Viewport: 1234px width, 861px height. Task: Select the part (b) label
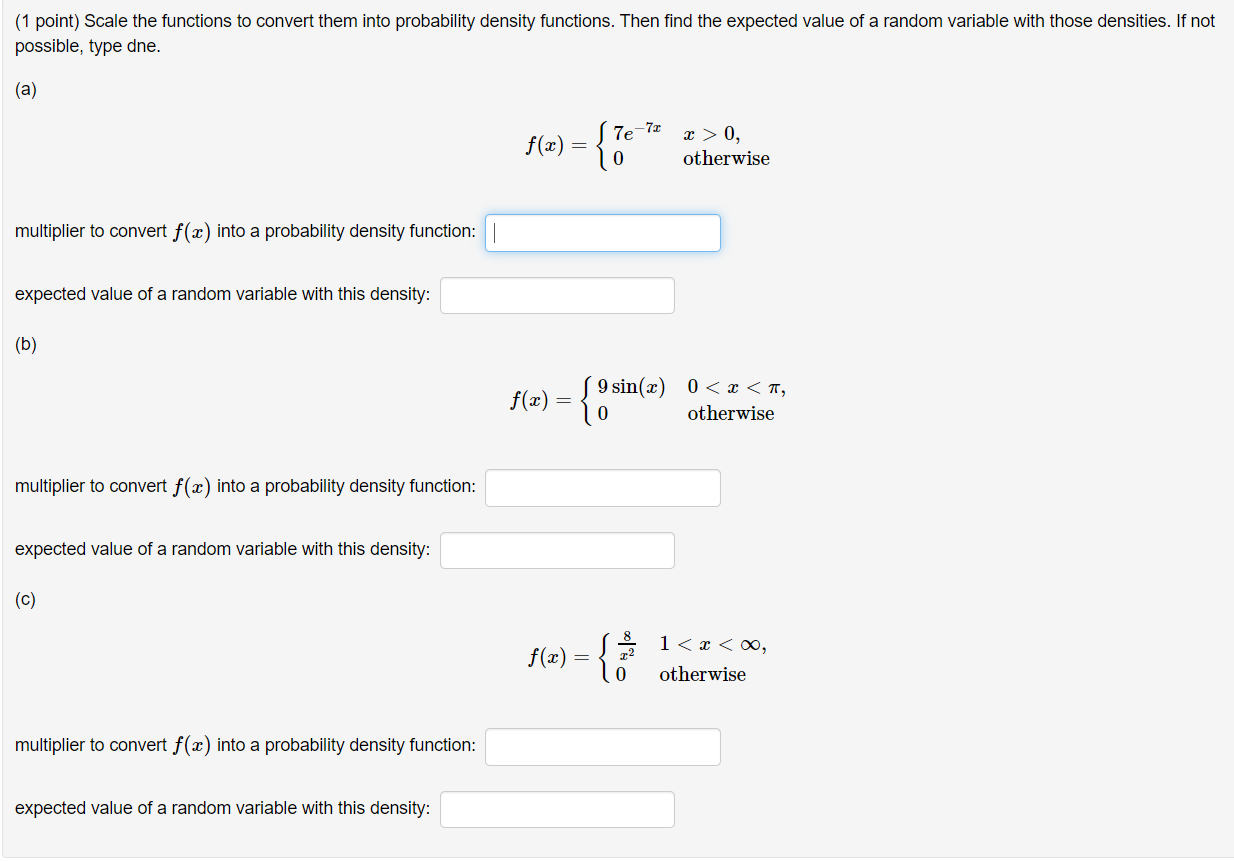(x=26, y=344)
